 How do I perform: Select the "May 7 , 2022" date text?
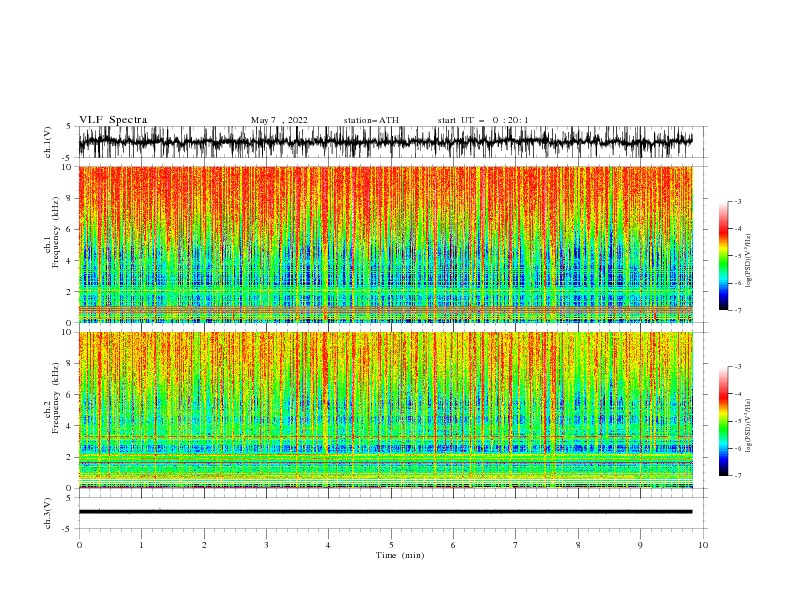pos(279,120)
